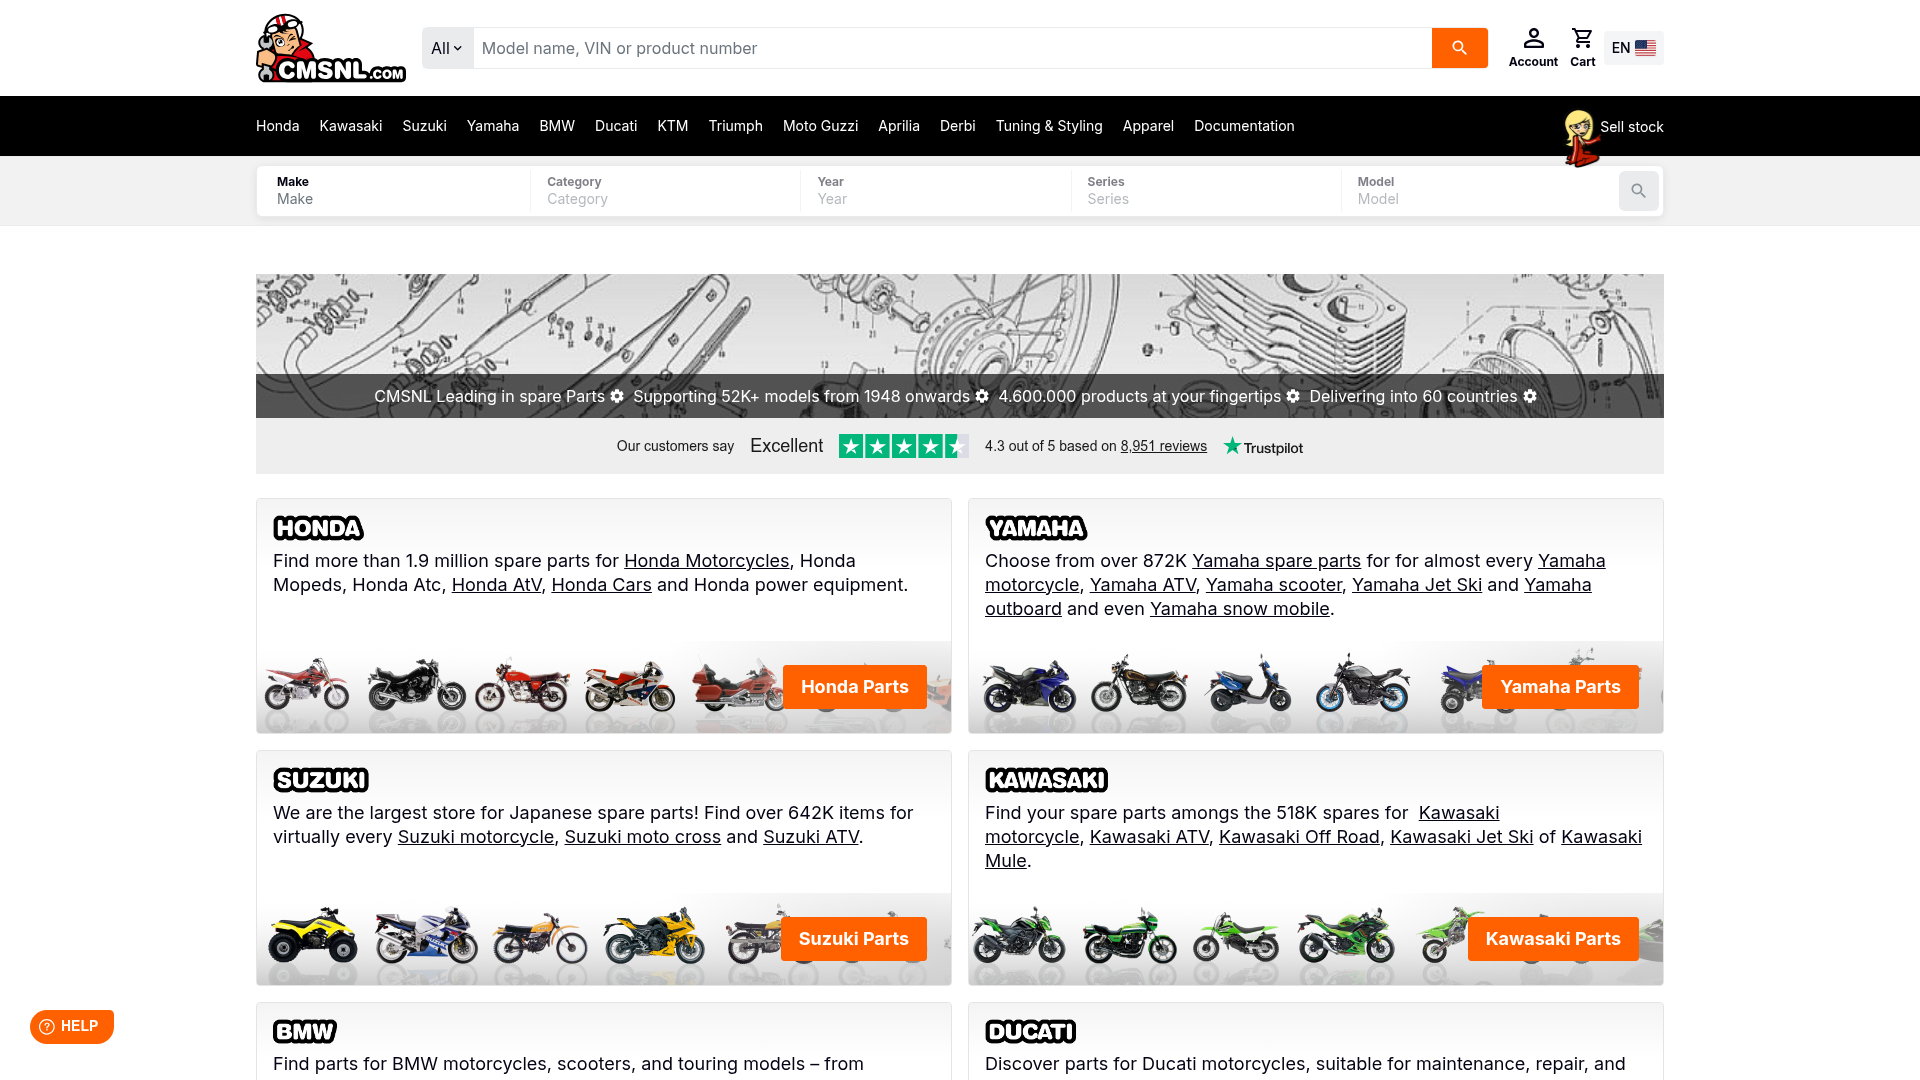Open the Year dropdown filter
This screenshot has width=1920, height=1080.
pos(936,191)
